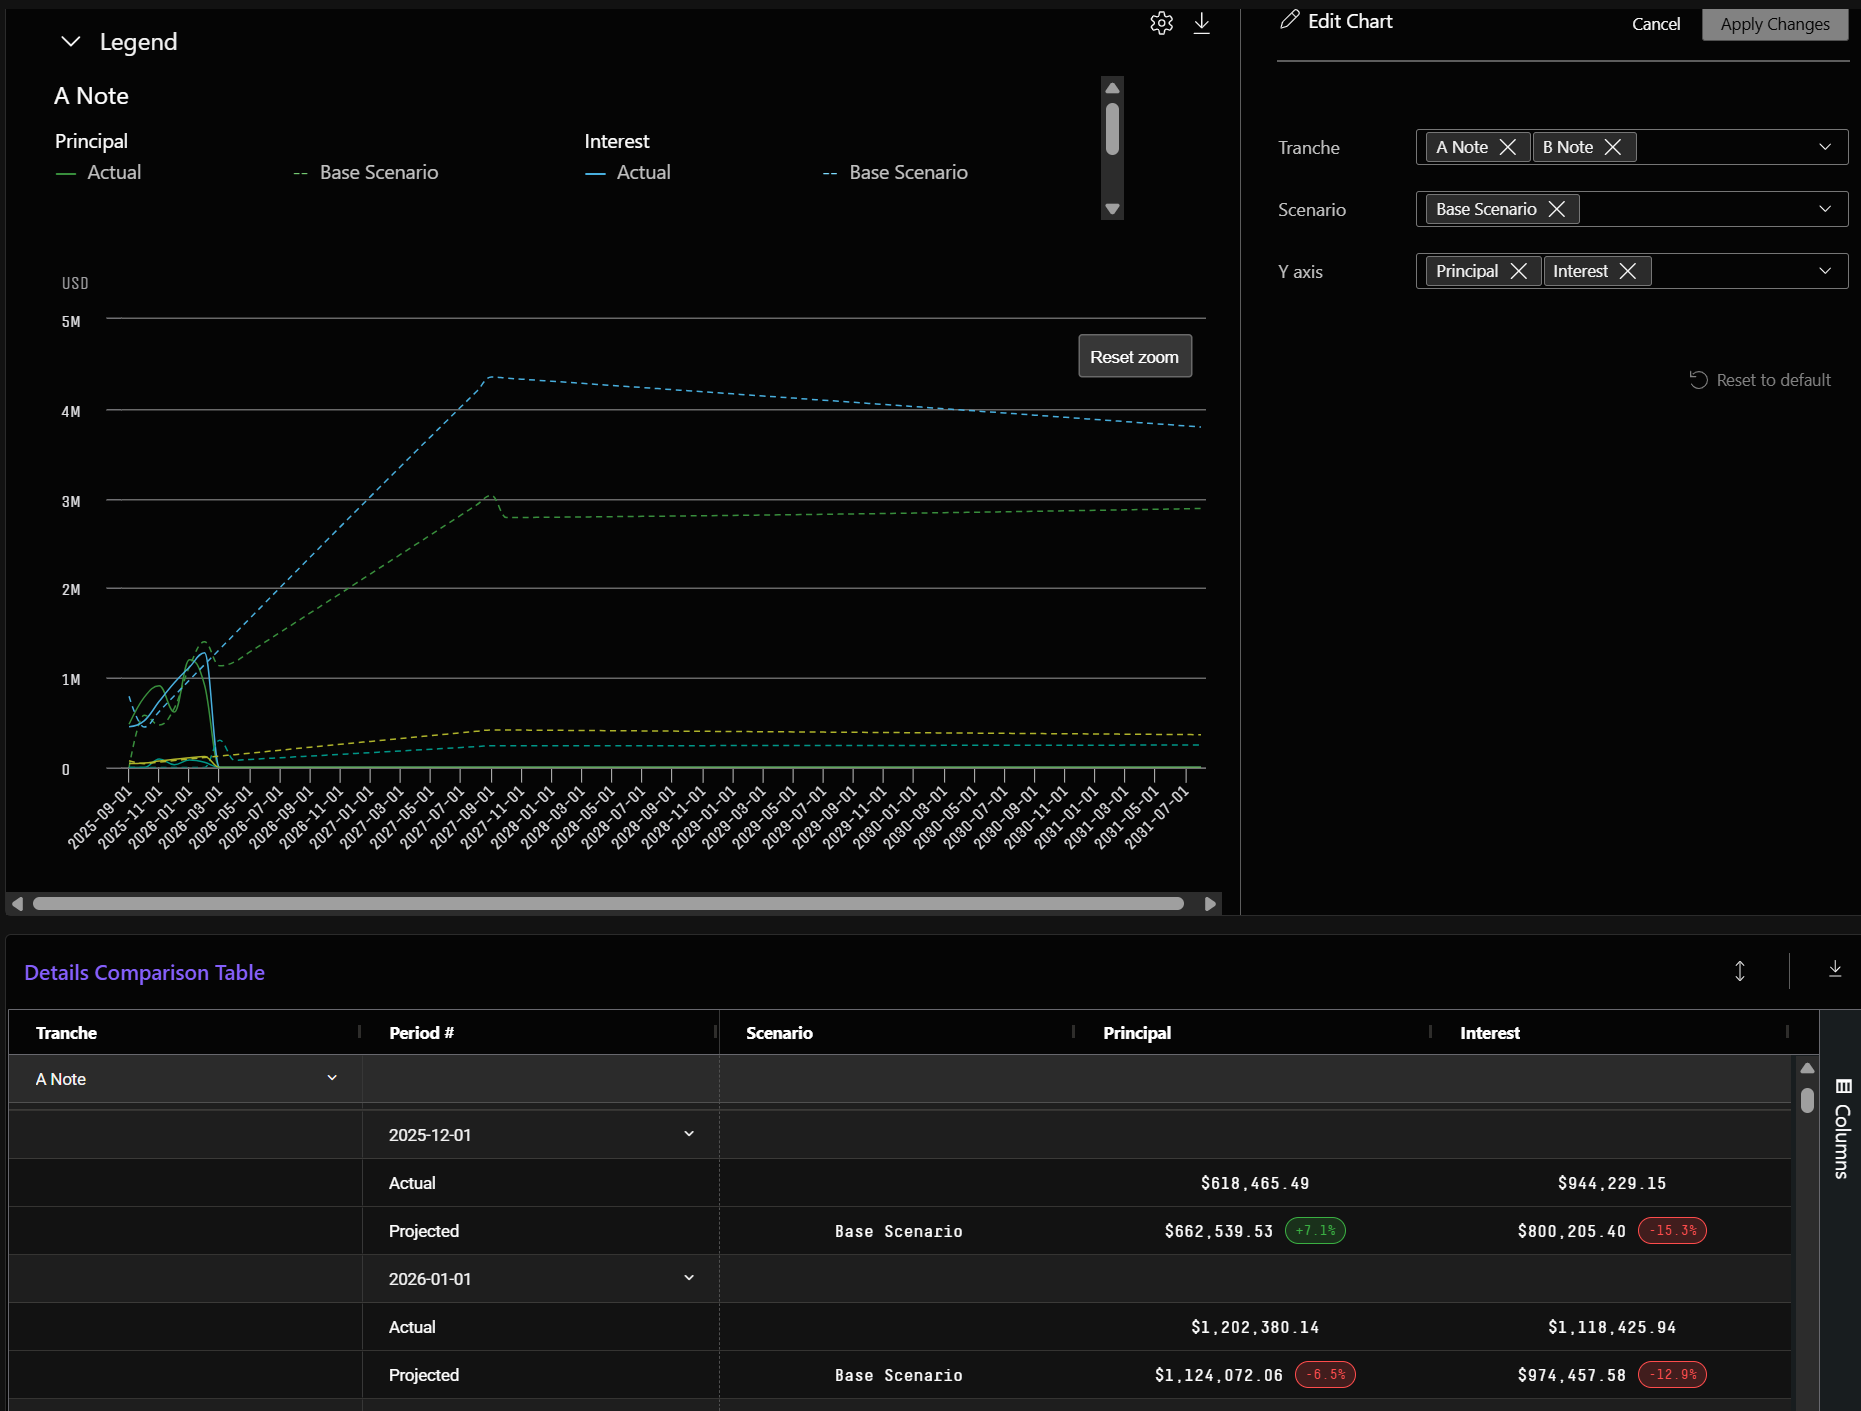Open the Tranche dropdown
The image size is (1861, 1411).
pos(1825,147)
